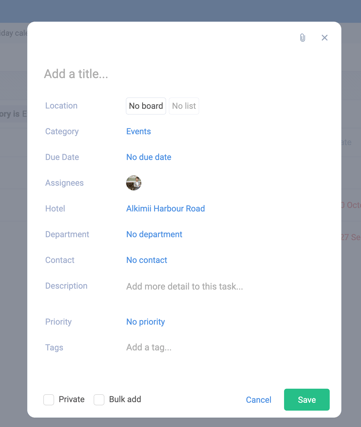Pick a contact via No contact
The width and height of the screenshot is (361, 427).
[x=146, y=260]
